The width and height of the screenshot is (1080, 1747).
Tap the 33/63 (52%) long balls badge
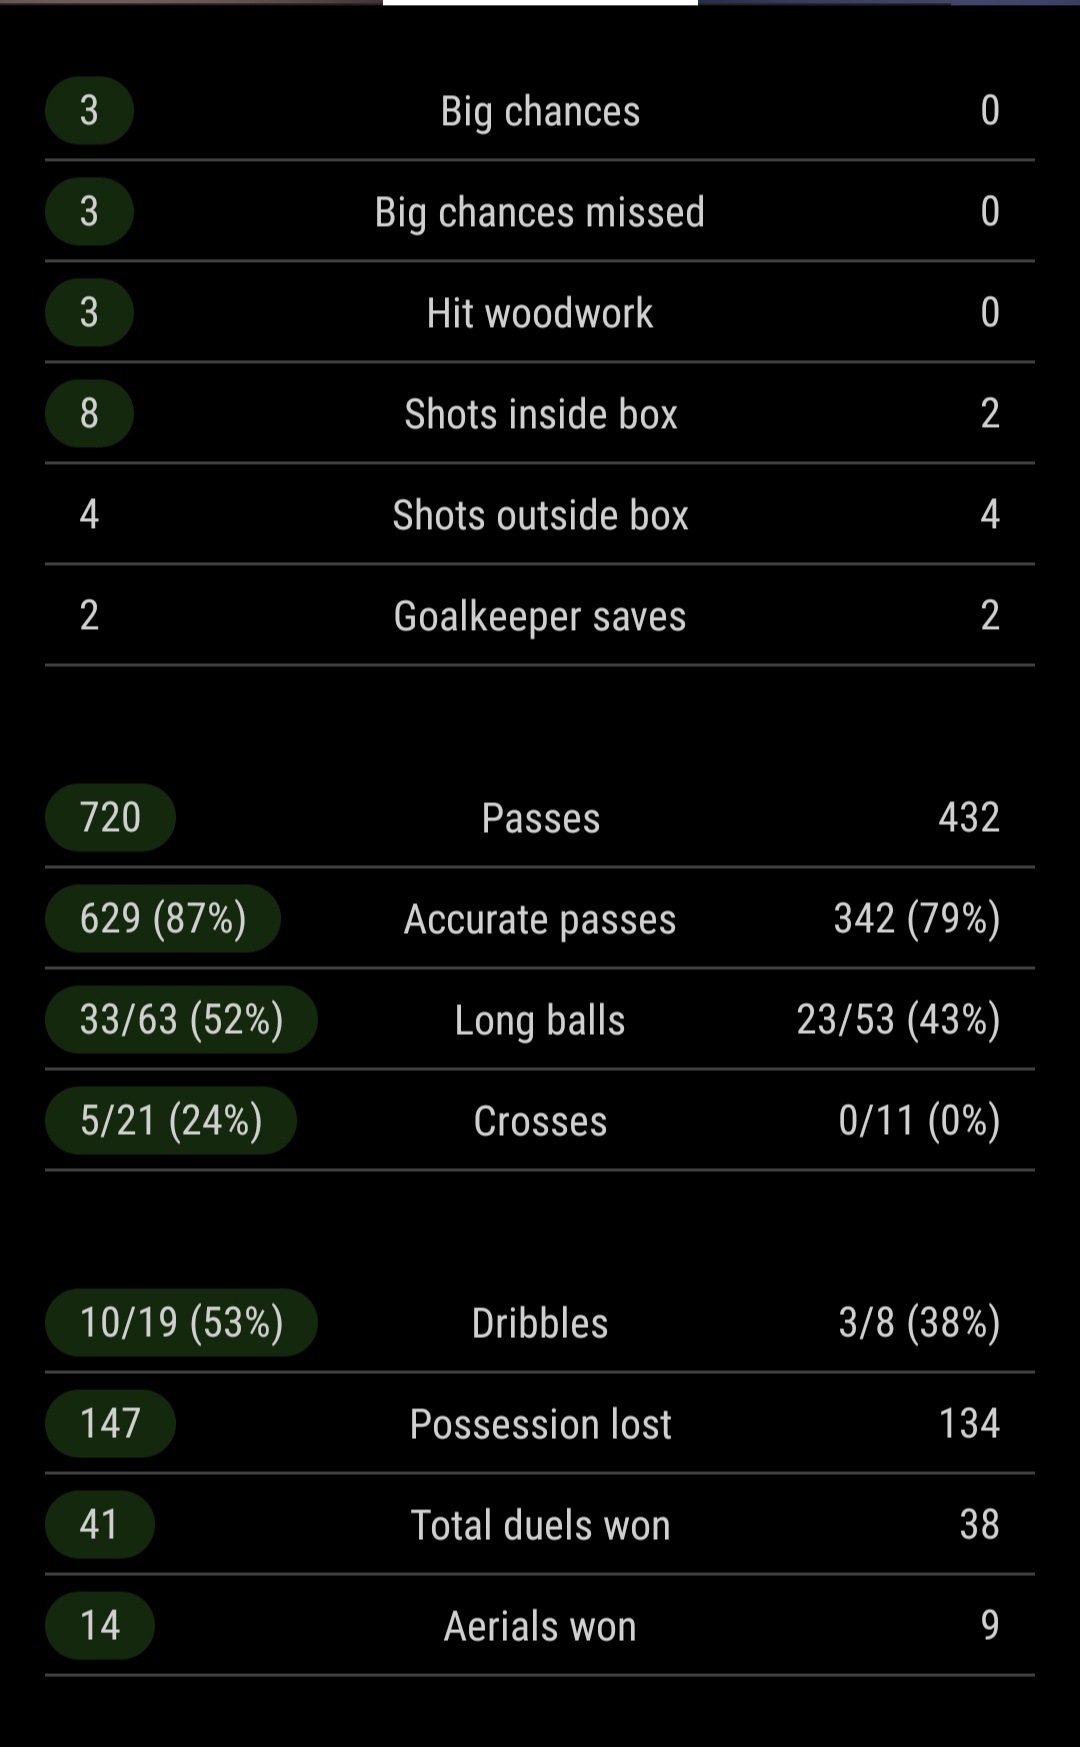tap(181, 1019)
